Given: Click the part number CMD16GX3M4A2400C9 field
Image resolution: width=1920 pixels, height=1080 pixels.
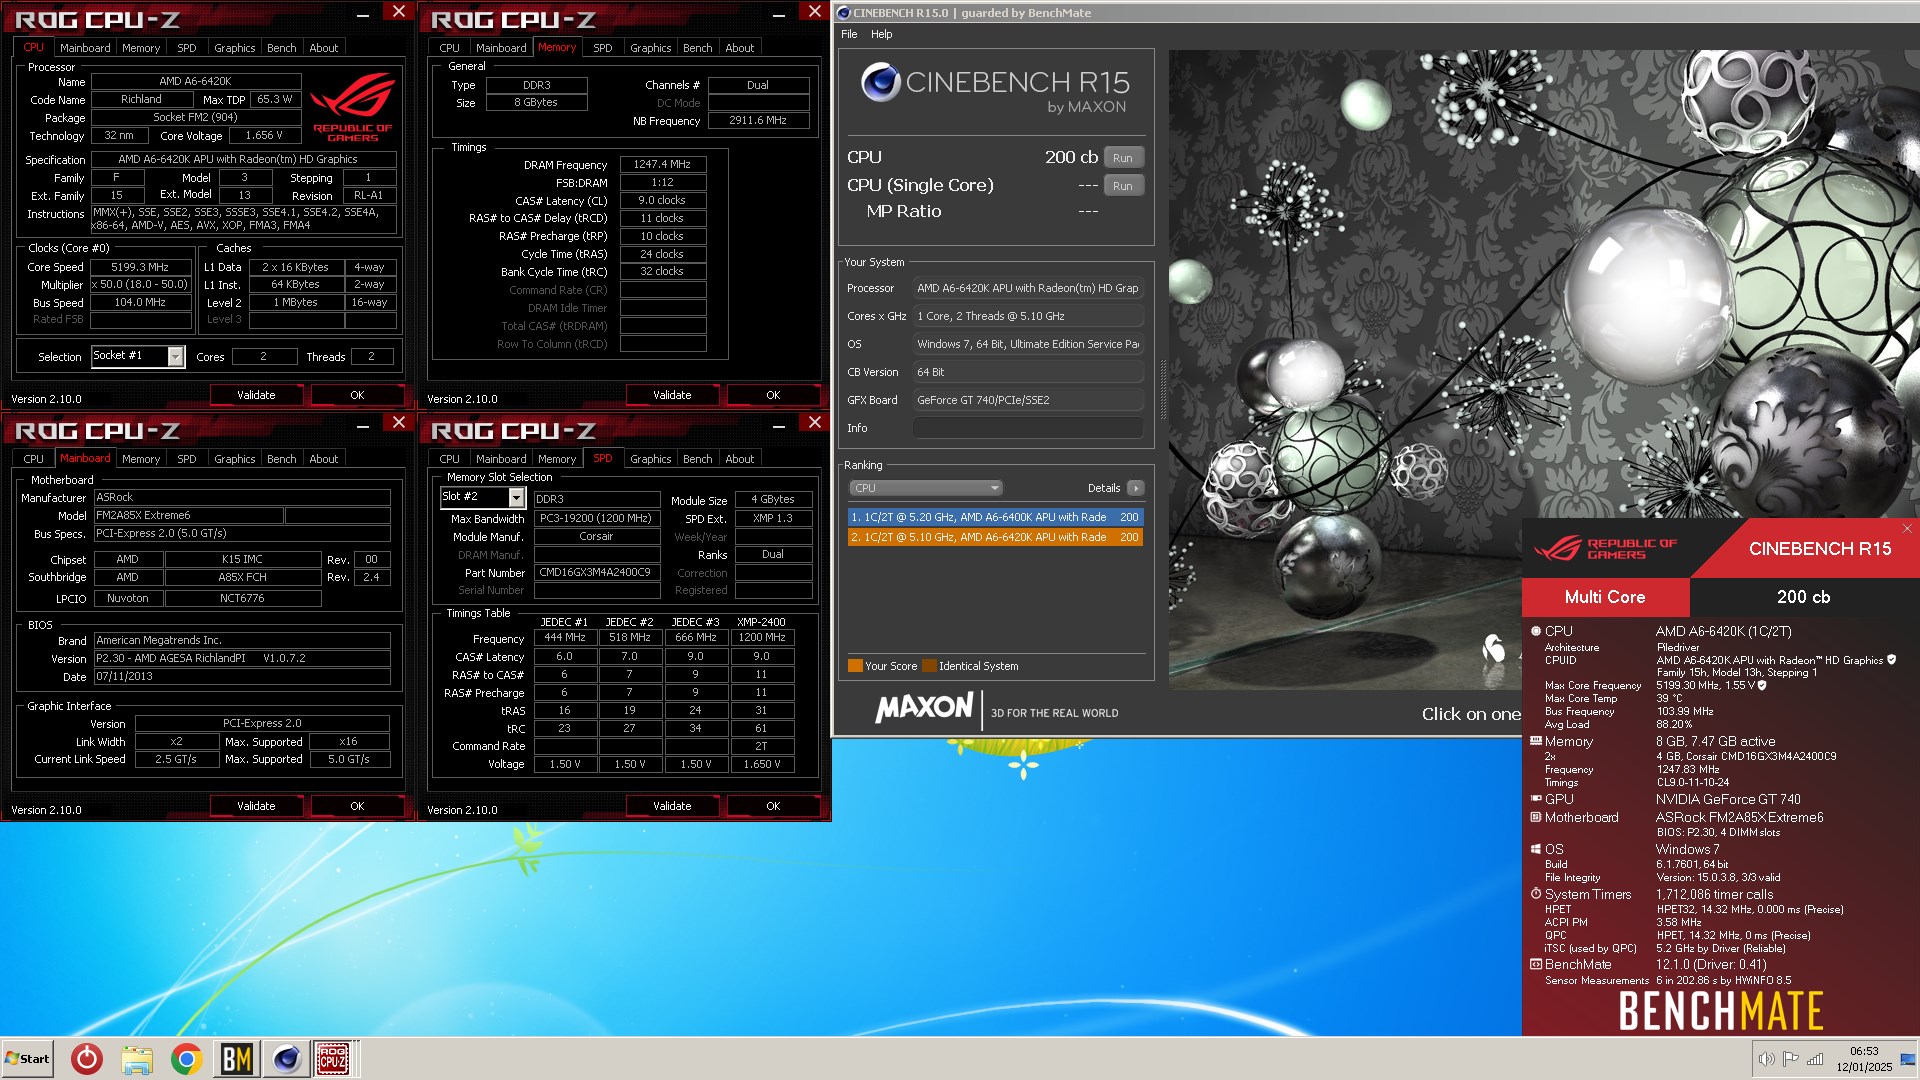Looking at the screenshot, I should (596, 572).
